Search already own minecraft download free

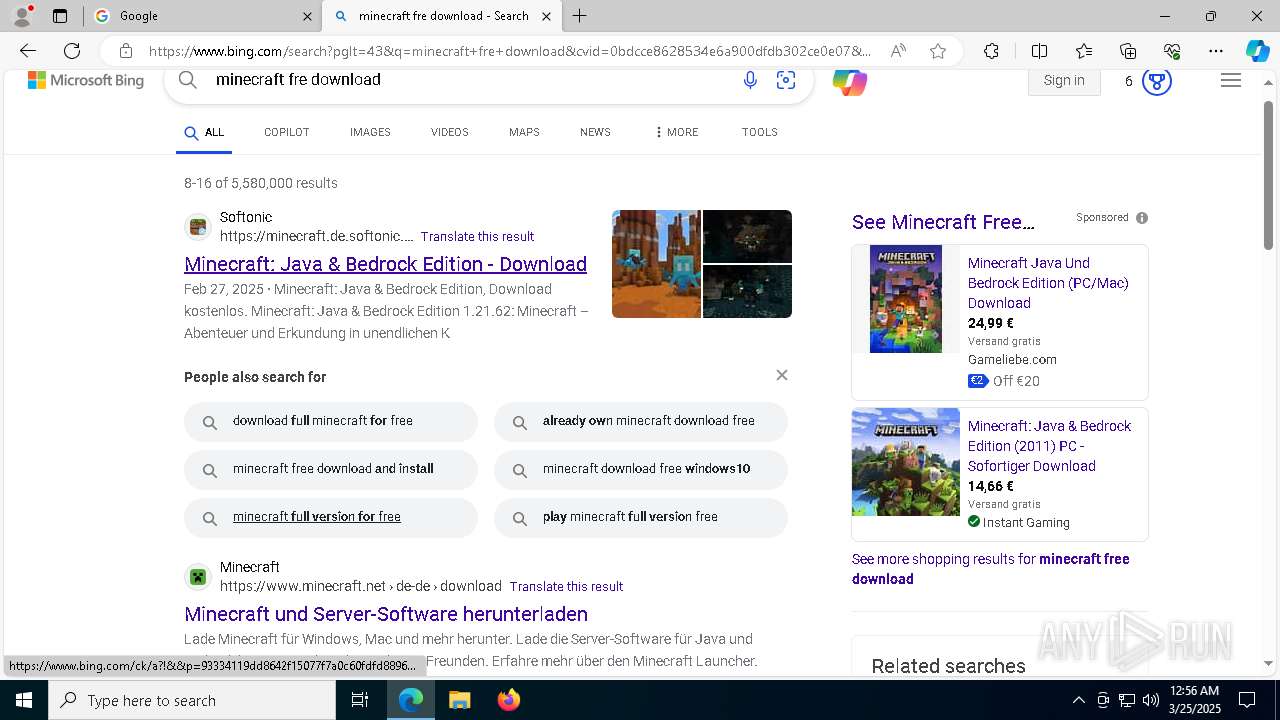[x=641, y=421]
